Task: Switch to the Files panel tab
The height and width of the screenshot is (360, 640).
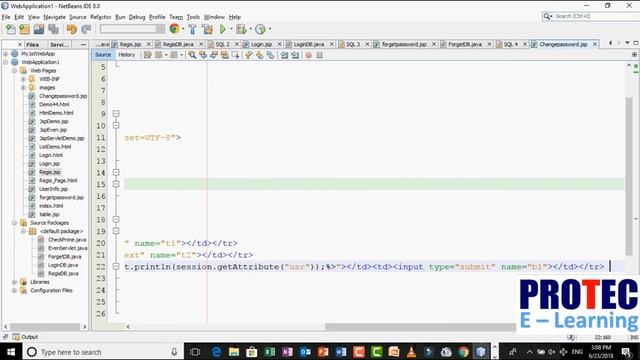Action: (33, 44)
